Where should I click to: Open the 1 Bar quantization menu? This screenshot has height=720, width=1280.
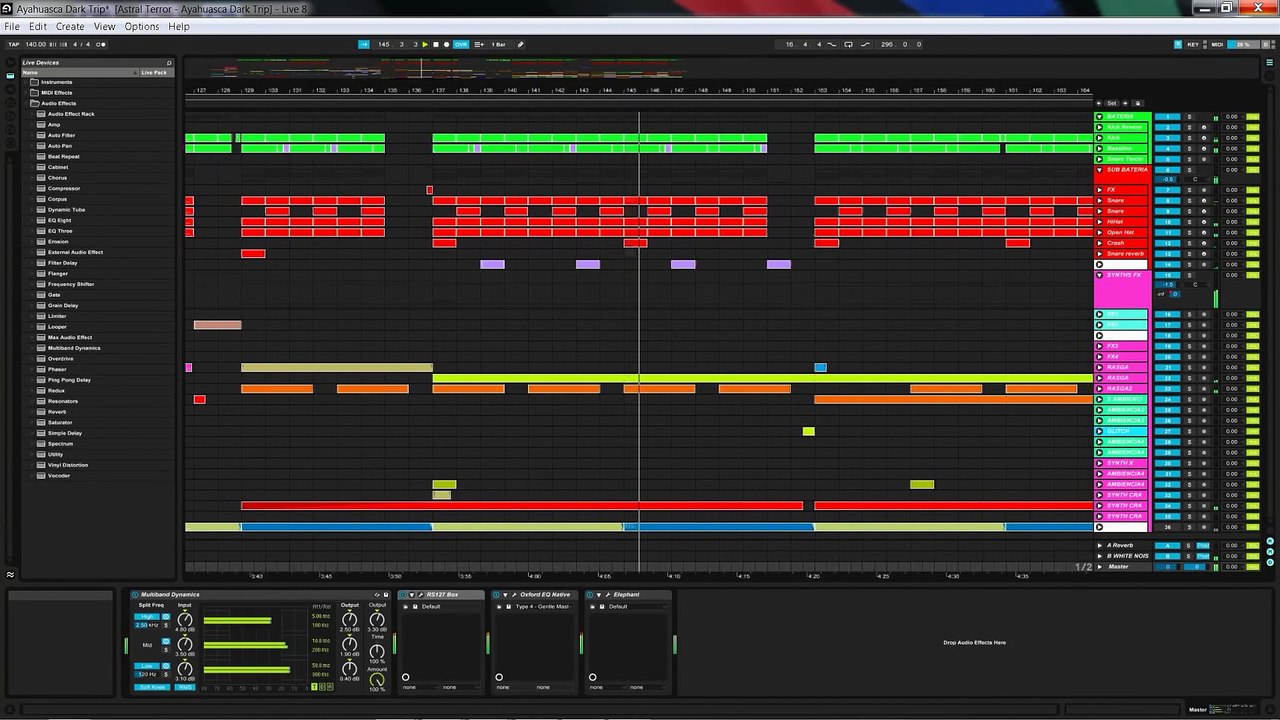click(x=498, y=44)
